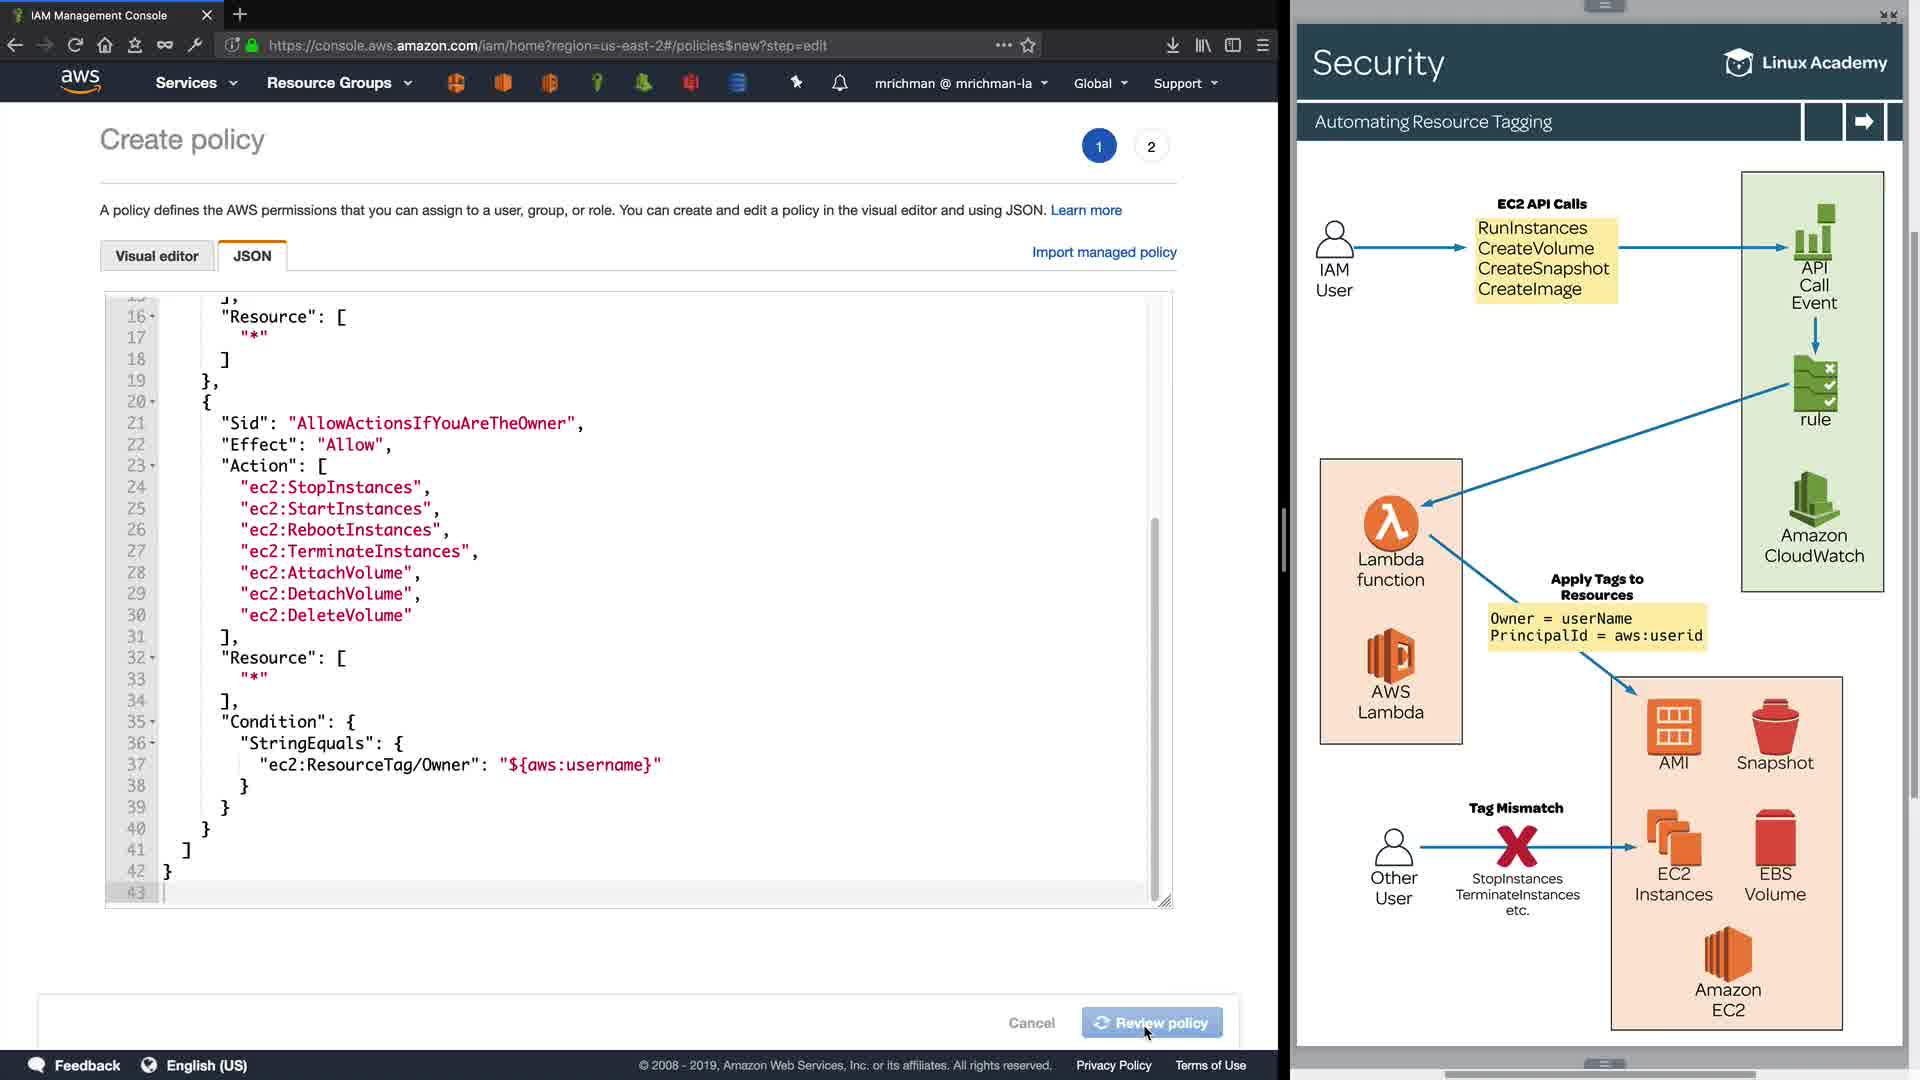Open the notifications bell icon
Screen dimensions: 1920x1080
point(840,83)
